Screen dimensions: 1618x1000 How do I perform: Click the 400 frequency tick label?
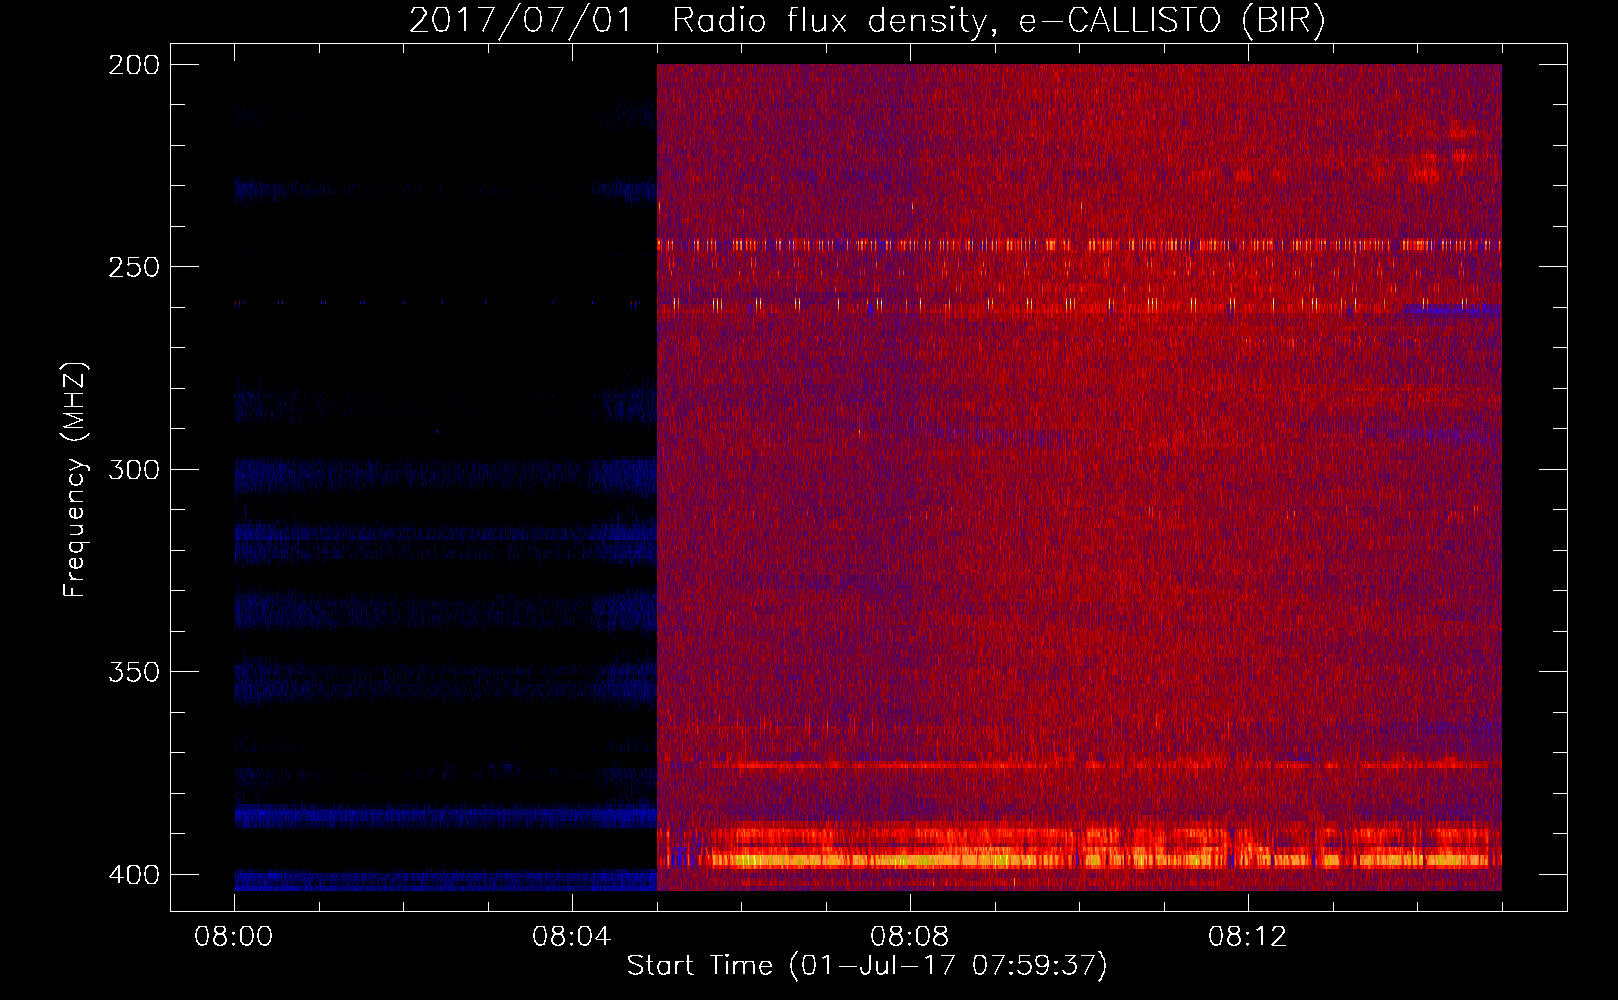(x=134, y=875)
